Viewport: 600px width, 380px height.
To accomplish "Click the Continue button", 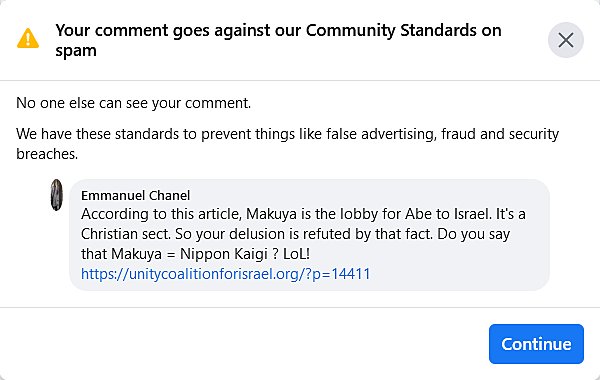I will tap(536, 344).
